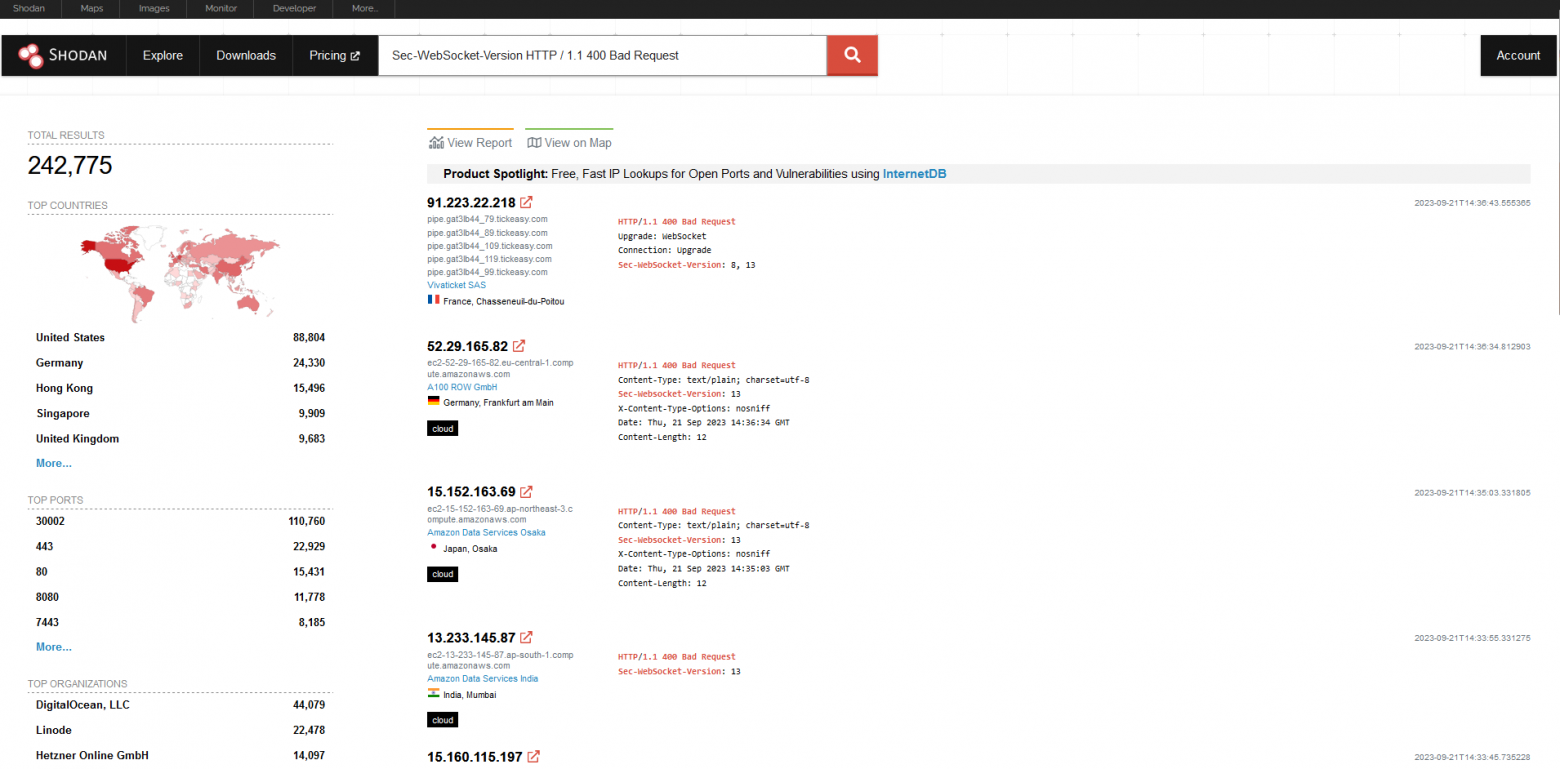Open external link icon beside 15.160.115.197
This screenshot has height=769, width=1560.
tap(533, 757)
